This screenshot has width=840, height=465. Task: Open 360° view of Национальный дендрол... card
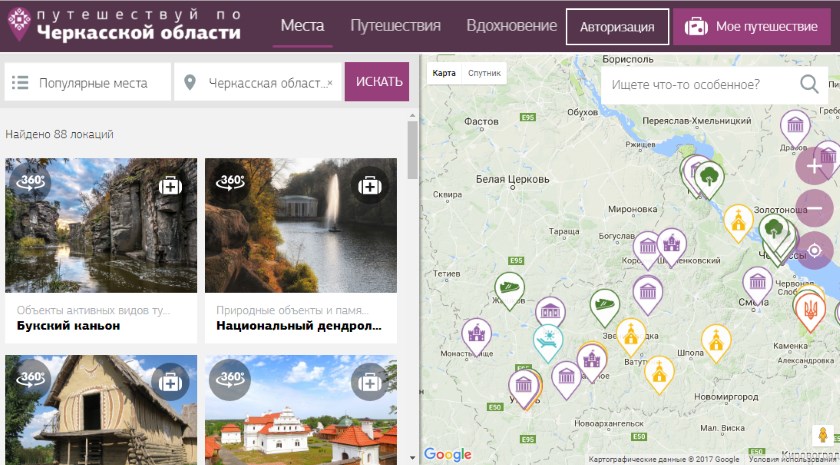230,182
